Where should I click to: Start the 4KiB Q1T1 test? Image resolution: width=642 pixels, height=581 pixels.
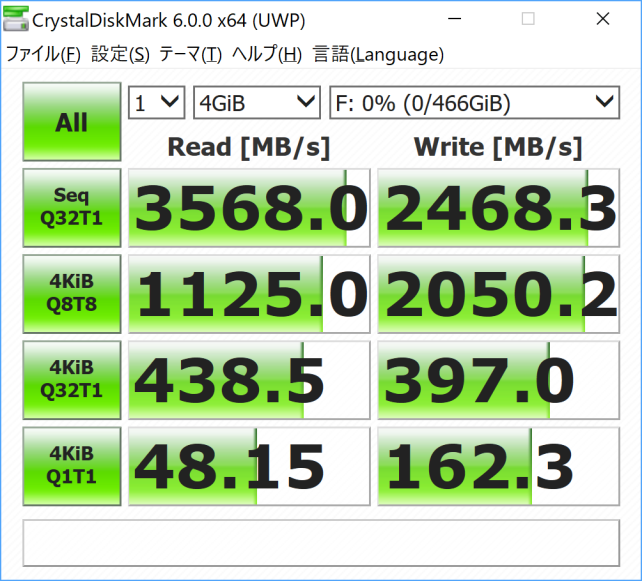click(x=72, y=466)
